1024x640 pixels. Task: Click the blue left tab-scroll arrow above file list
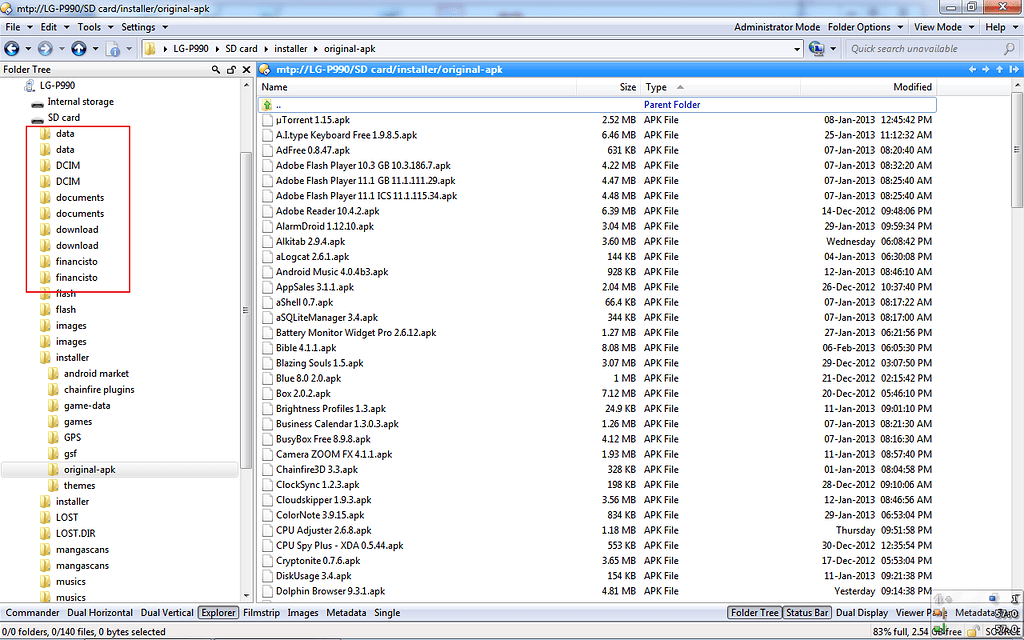(973, 70)
